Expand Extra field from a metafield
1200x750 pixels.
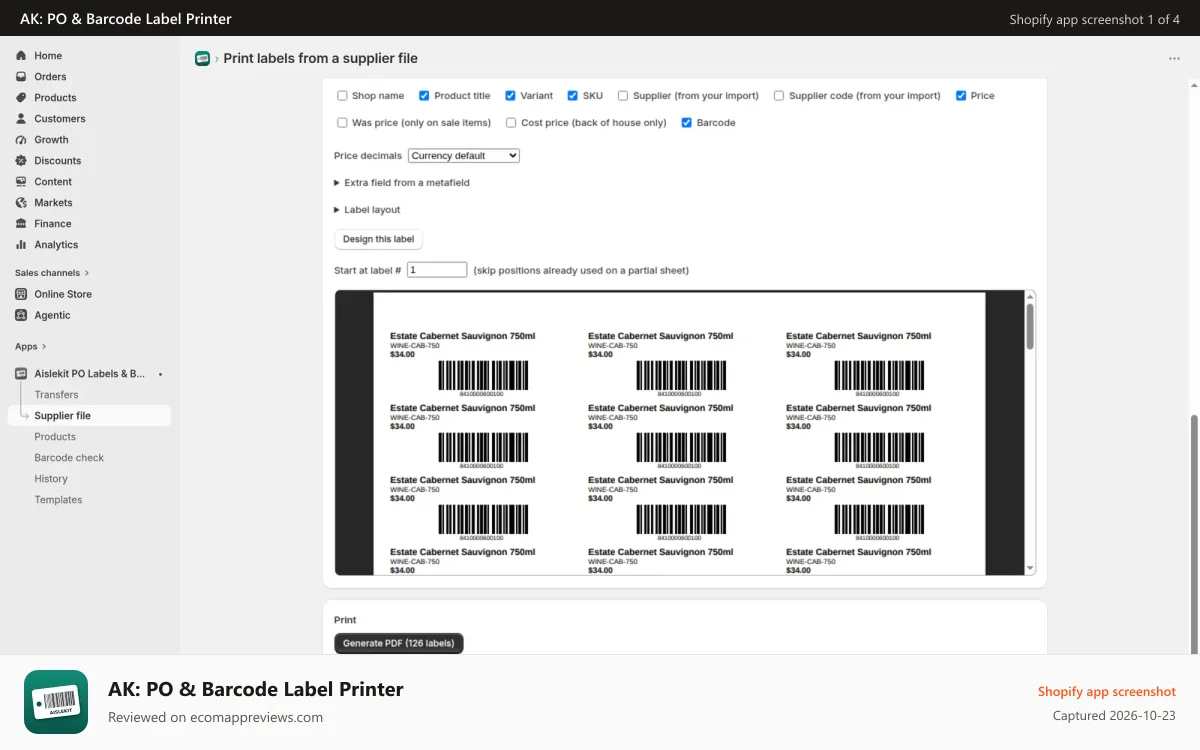click(x=402, y=183)
